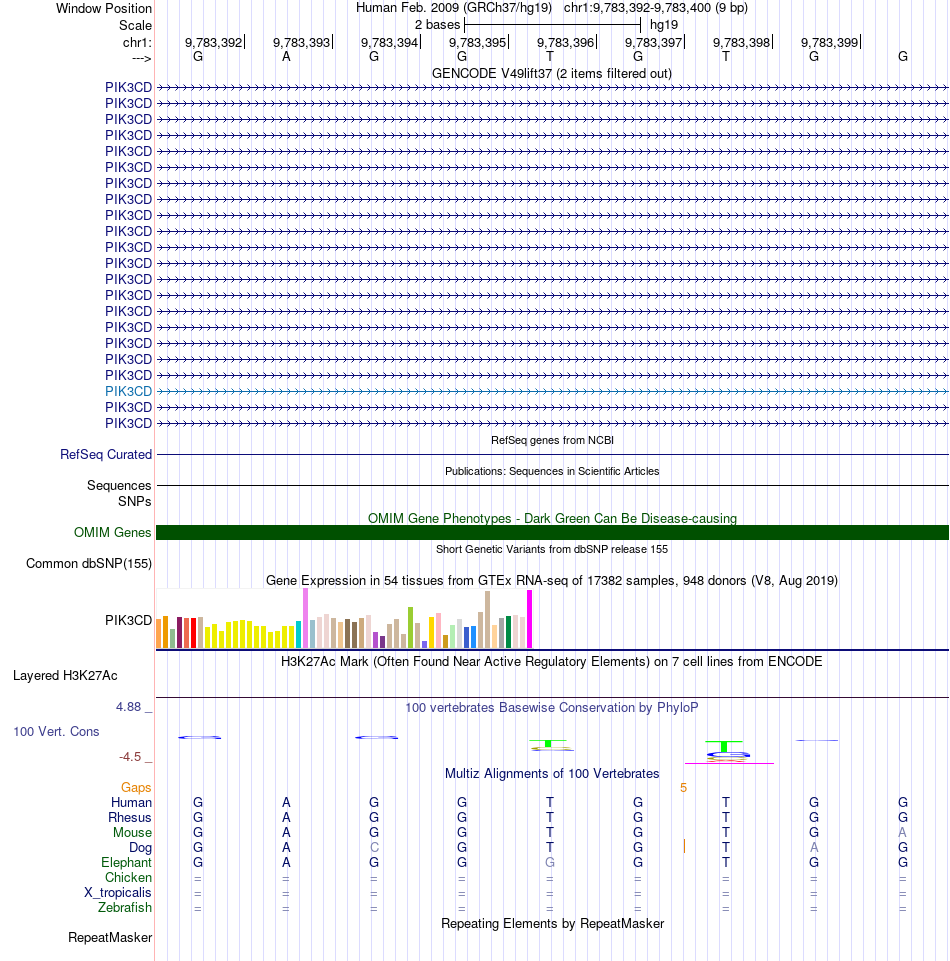Select the light-blue PIK3CD transcript label

coord(128,391)
